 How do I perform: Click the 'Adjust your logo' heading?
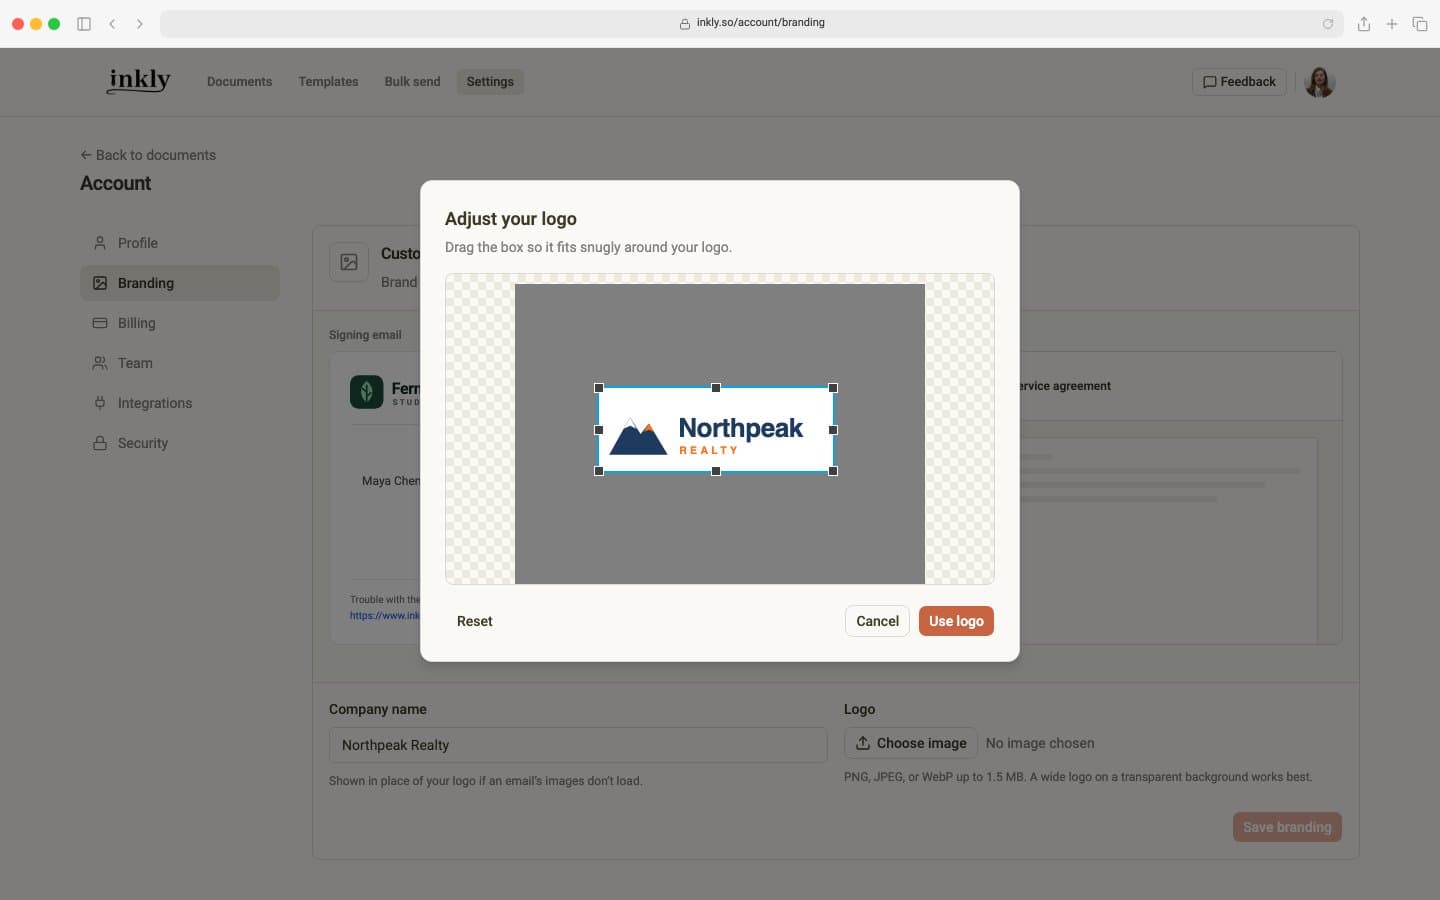pos(511,219)
